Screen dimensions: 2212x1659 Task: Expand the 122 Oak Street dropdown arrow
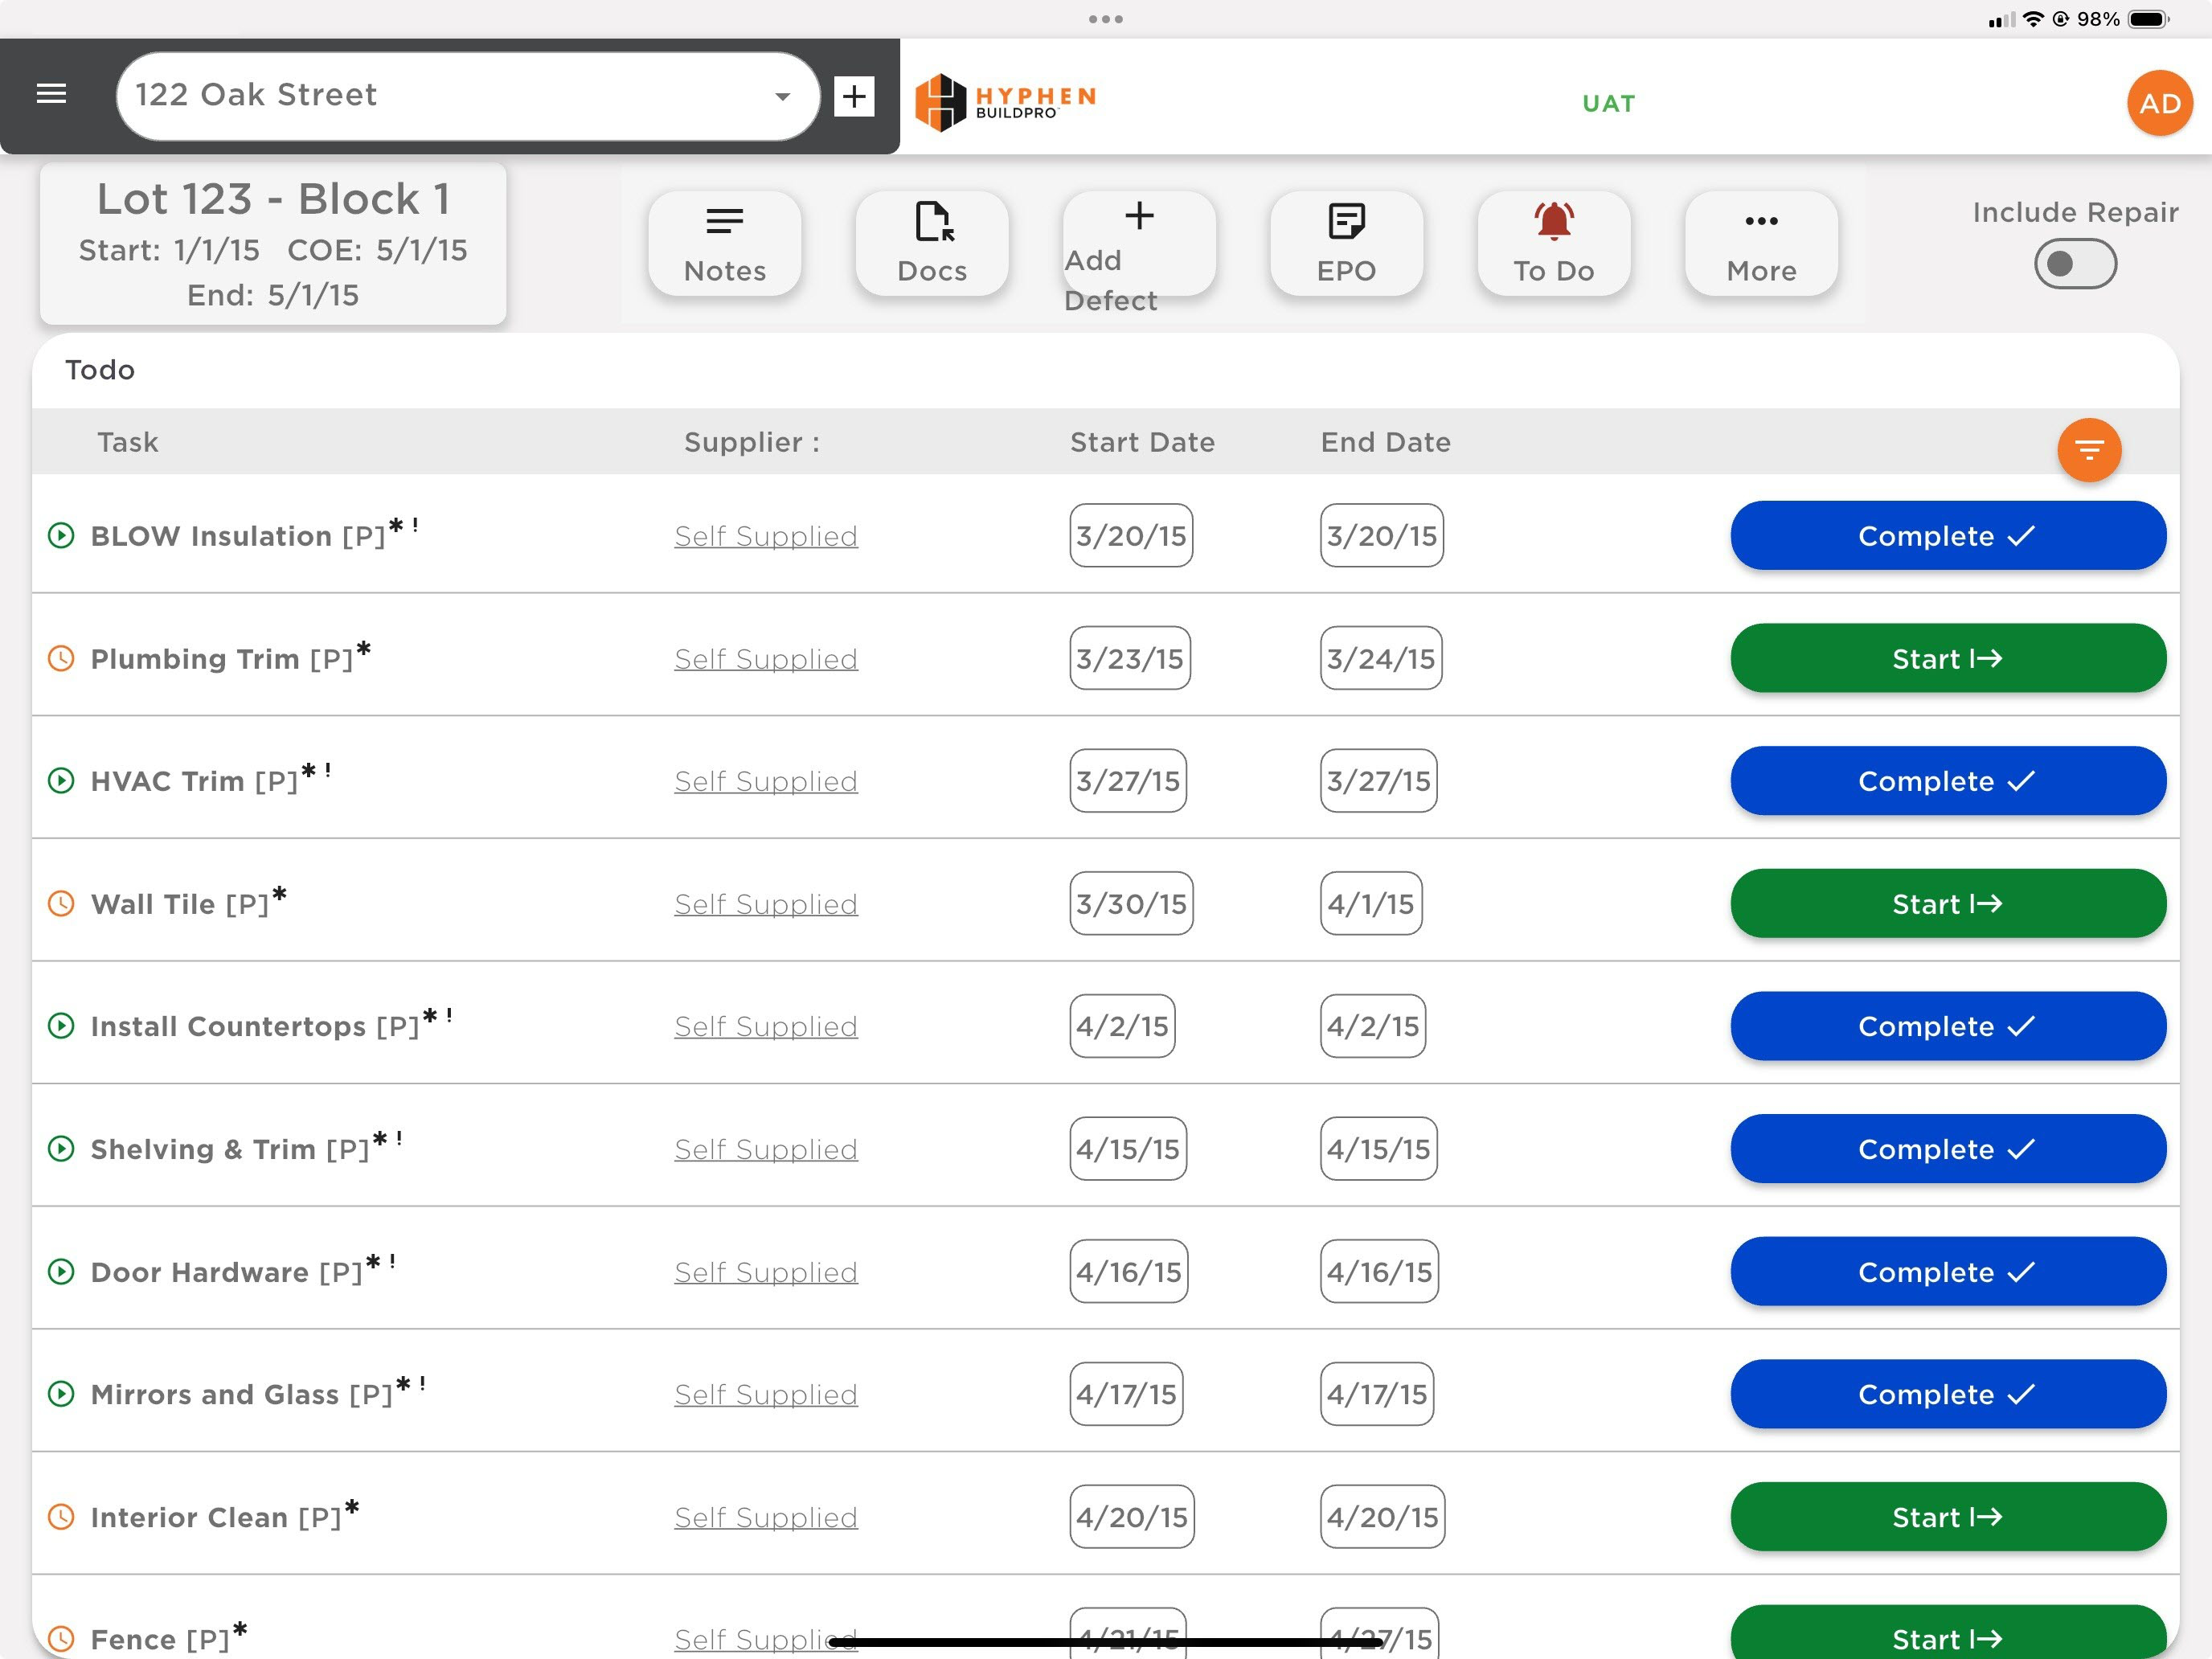782,96
